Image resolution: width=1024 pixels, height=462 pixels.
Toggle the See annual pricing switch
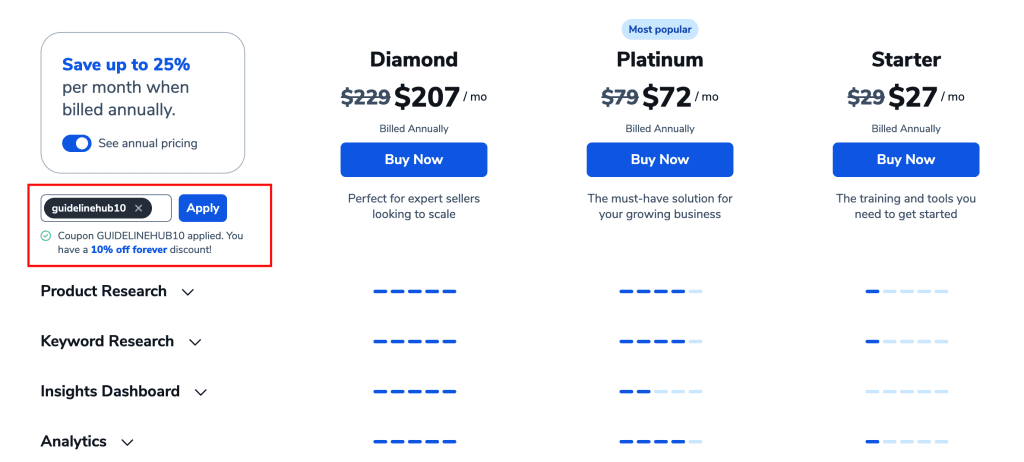point(76,143)
